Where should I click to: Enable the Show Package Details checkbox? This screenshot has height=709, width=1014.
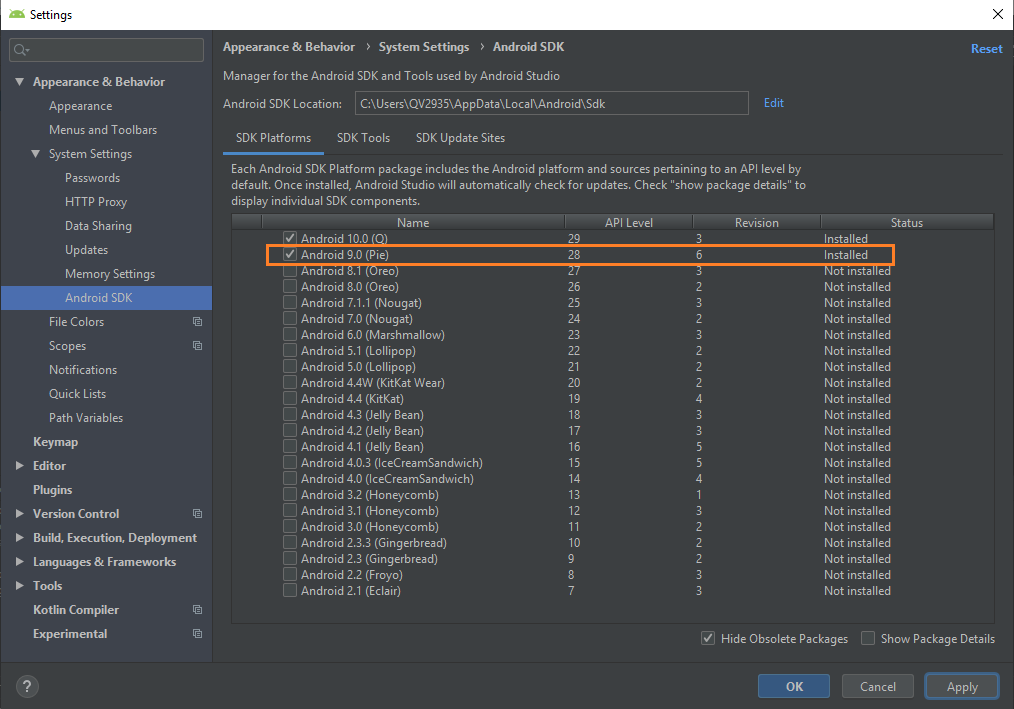coord(868,639)
